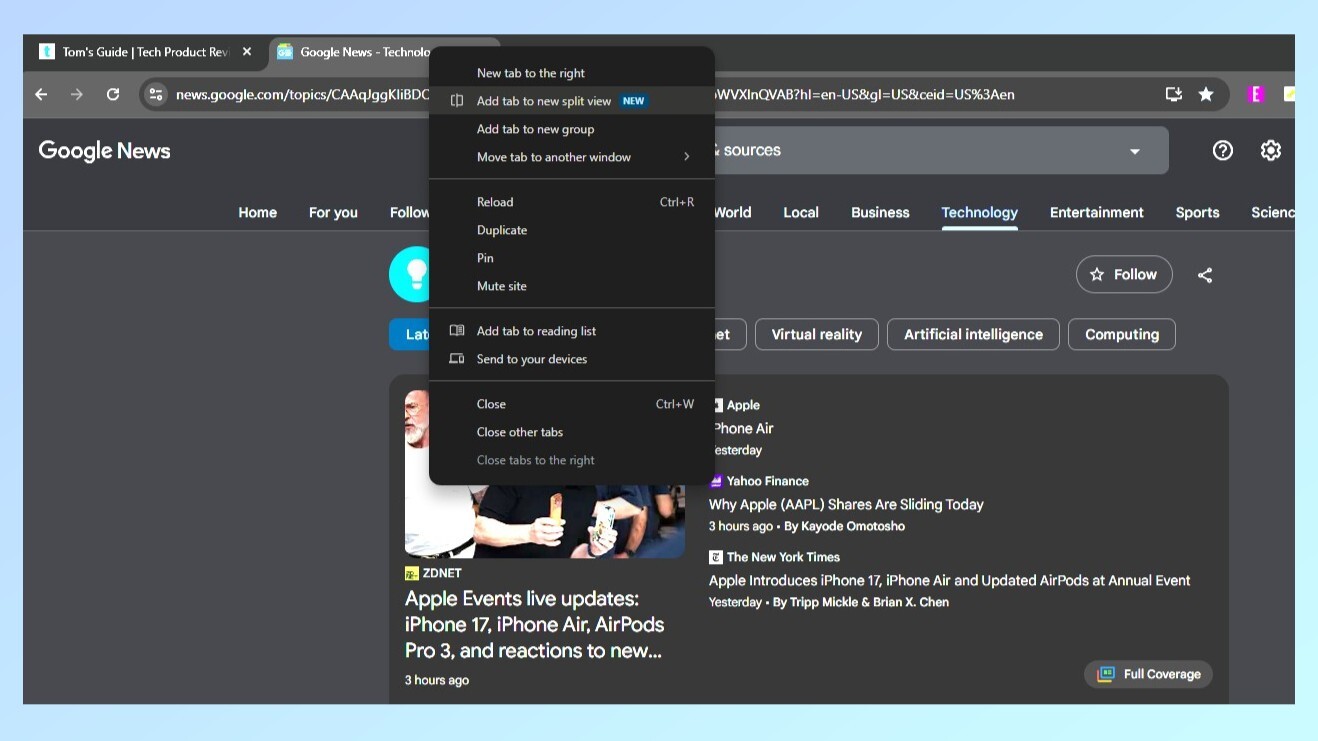
Task: Expand search options dropdown arrow
Action: tap(1134, 151)
